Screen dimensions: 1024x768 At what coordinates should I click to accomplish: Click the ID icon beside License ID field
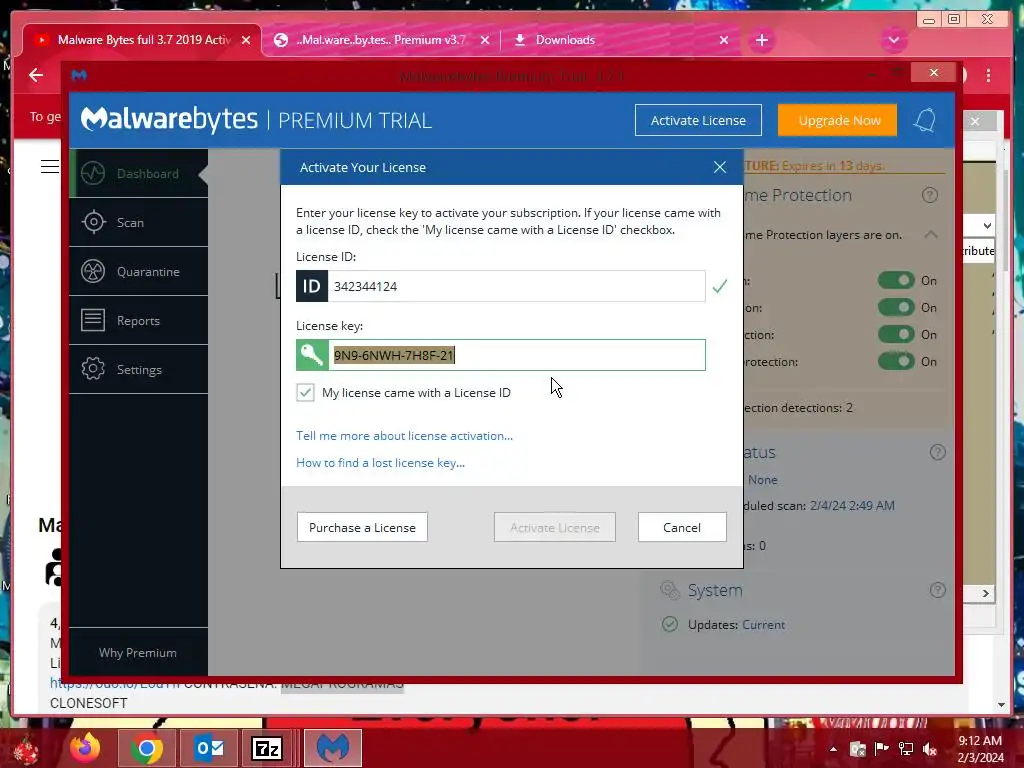point(312,286)
